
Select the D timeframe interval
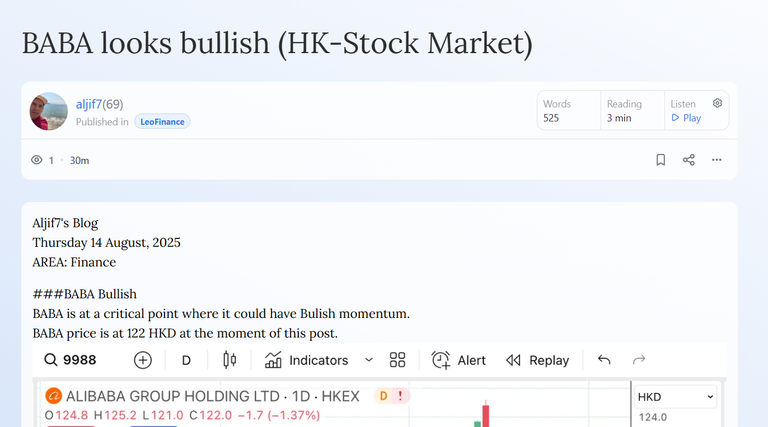point(186,360)
